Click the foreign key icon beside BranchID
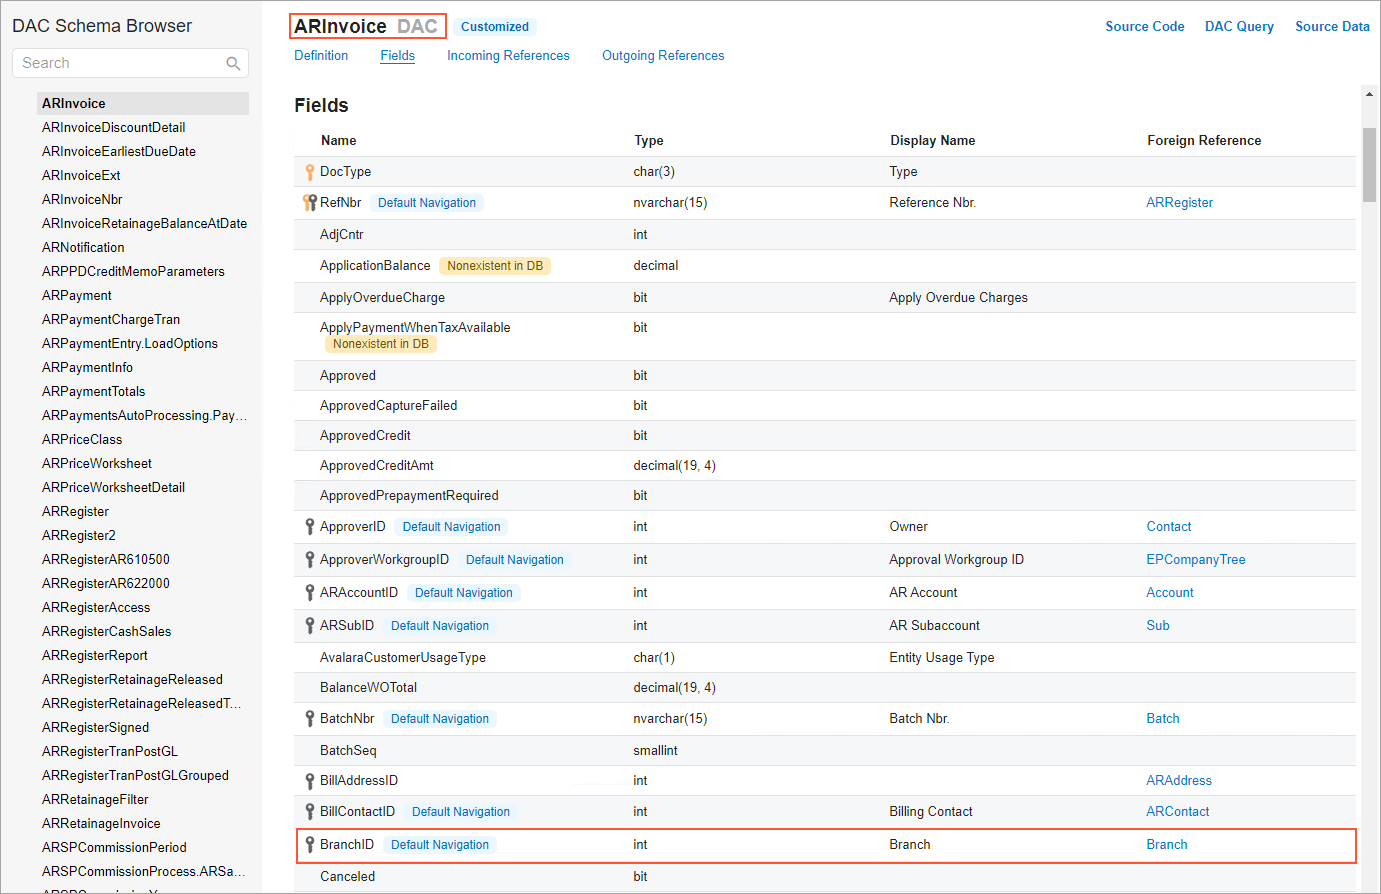The image size is (1381, 894). [310, 845]
